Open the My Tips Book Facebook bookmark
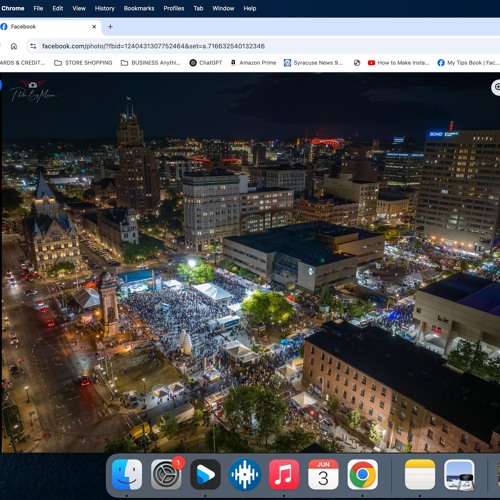This screenshot has height=500, width=500. 468,63
